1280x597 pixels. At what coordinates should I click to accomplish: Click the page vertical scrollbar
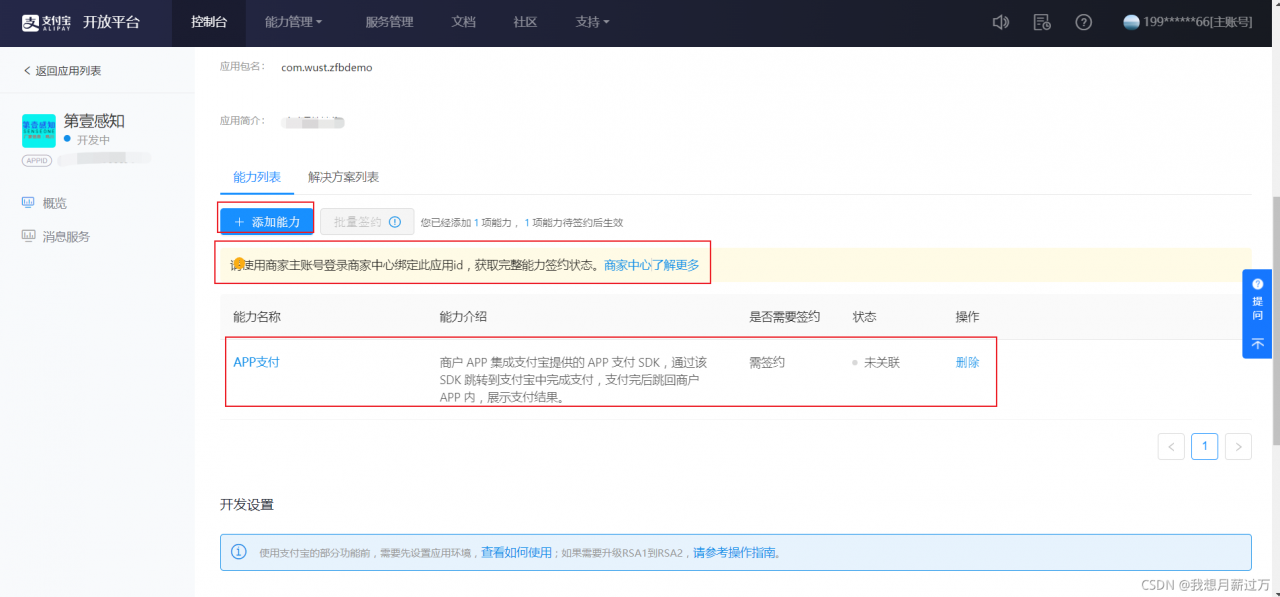pyautogui.click(x=1275, y=320)
